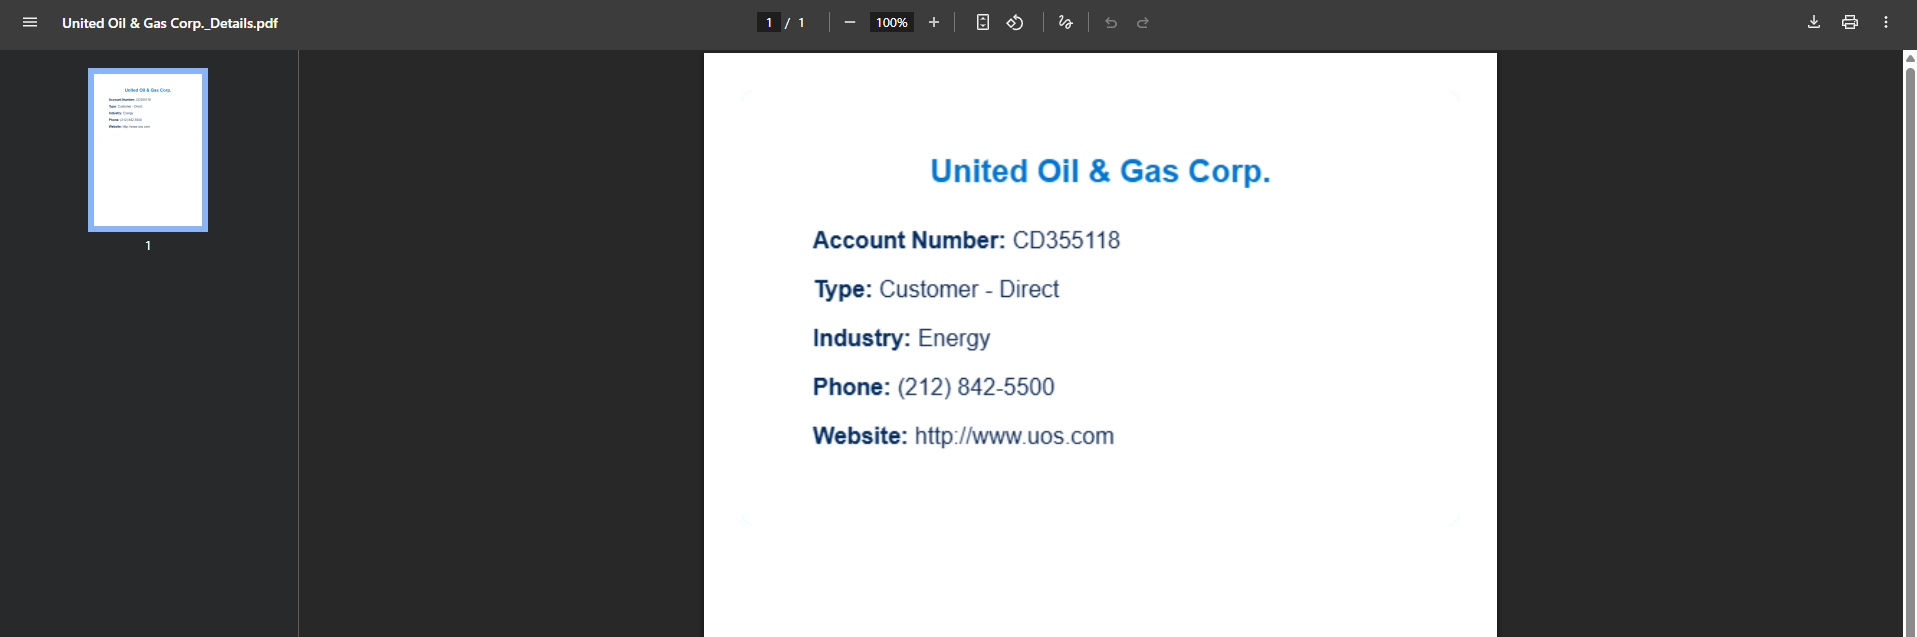Download the PDF file
1917x637 pixels.
(x=1814, y=22)
